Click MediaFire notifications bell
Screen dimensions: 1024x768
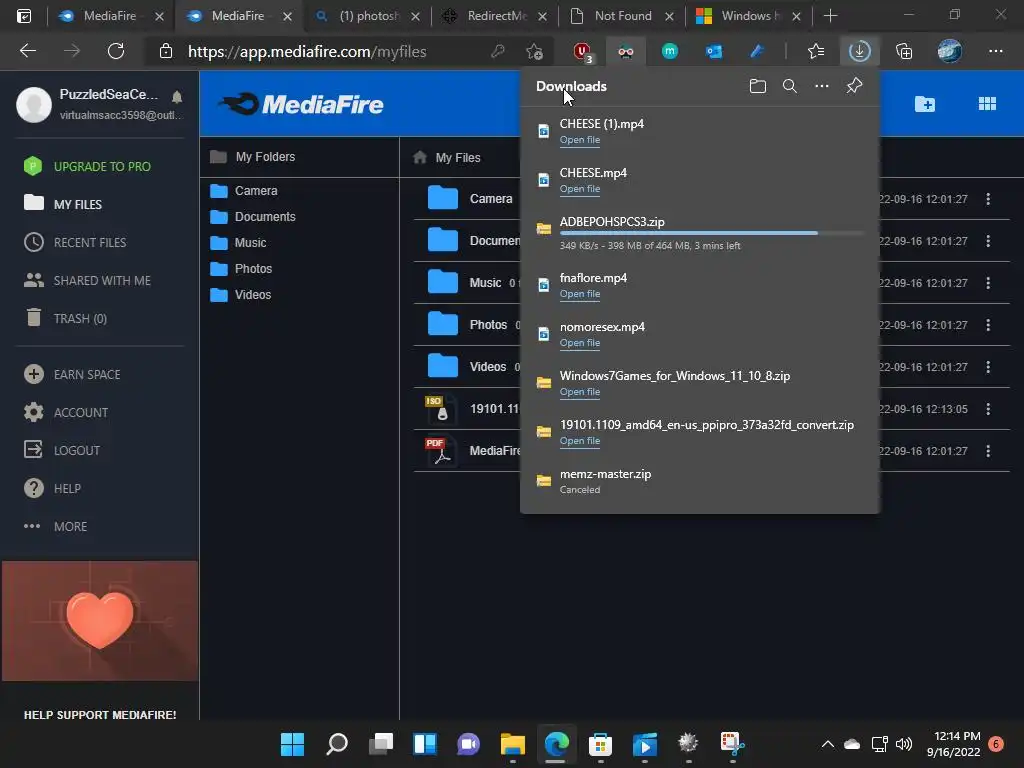pos(177,97)
